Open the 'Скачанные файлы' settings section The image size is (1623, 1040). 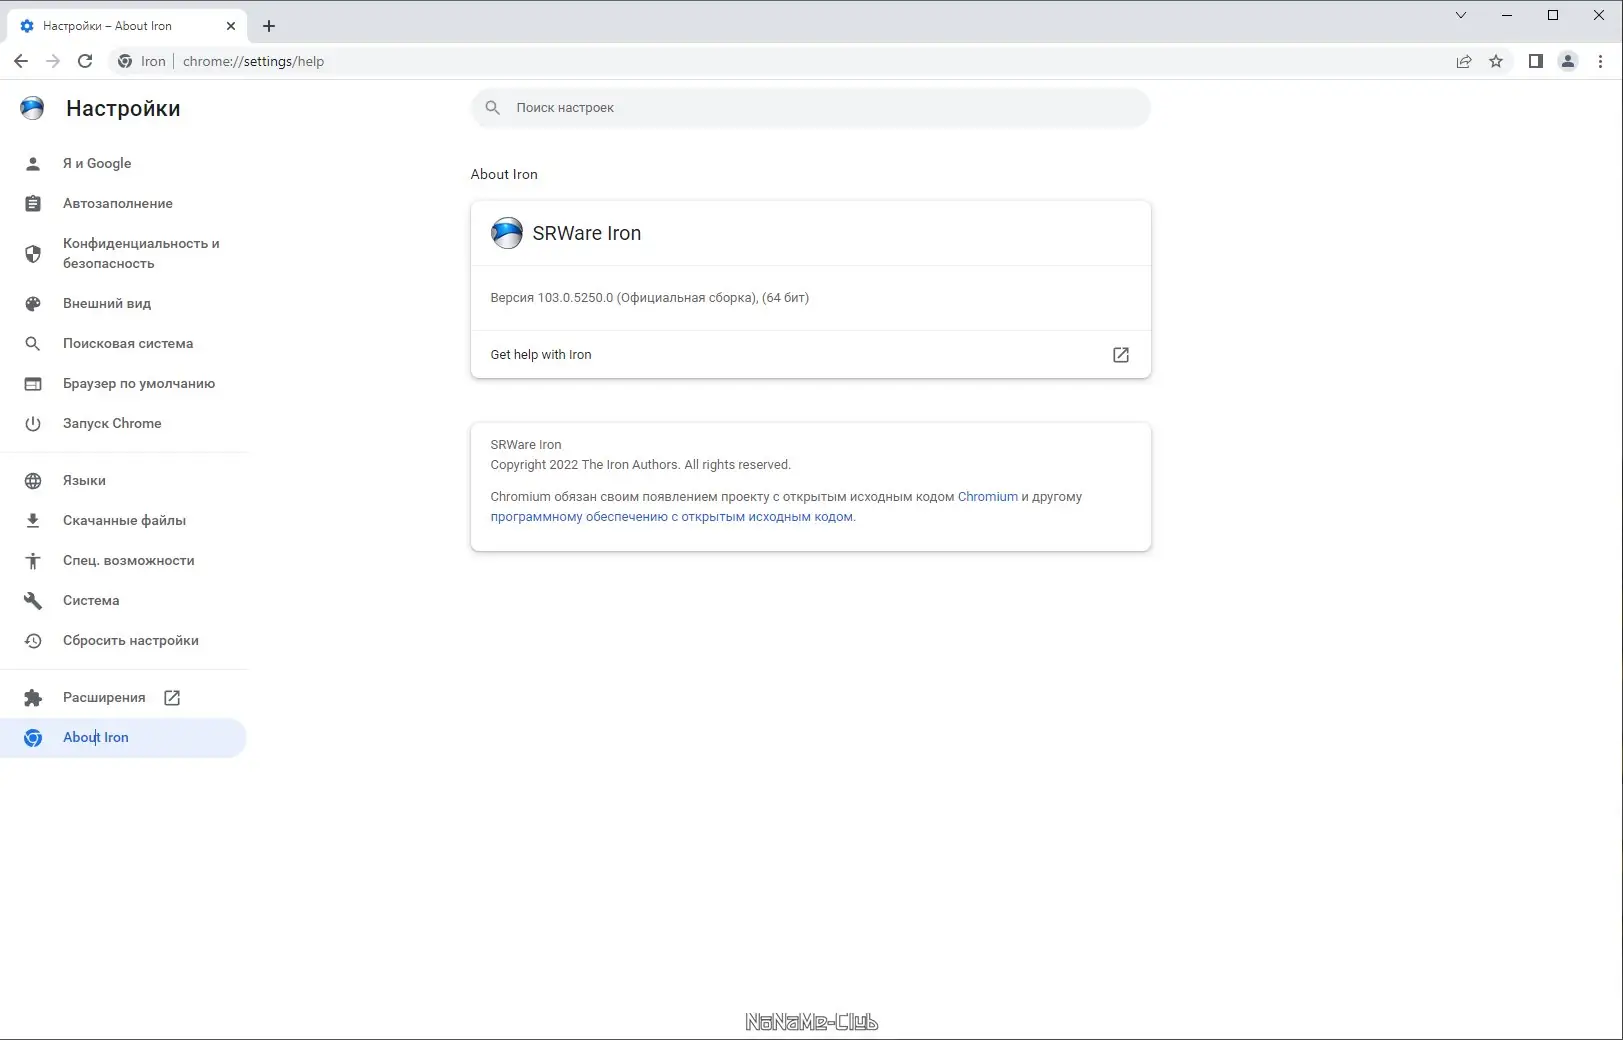tap(124, 520)
